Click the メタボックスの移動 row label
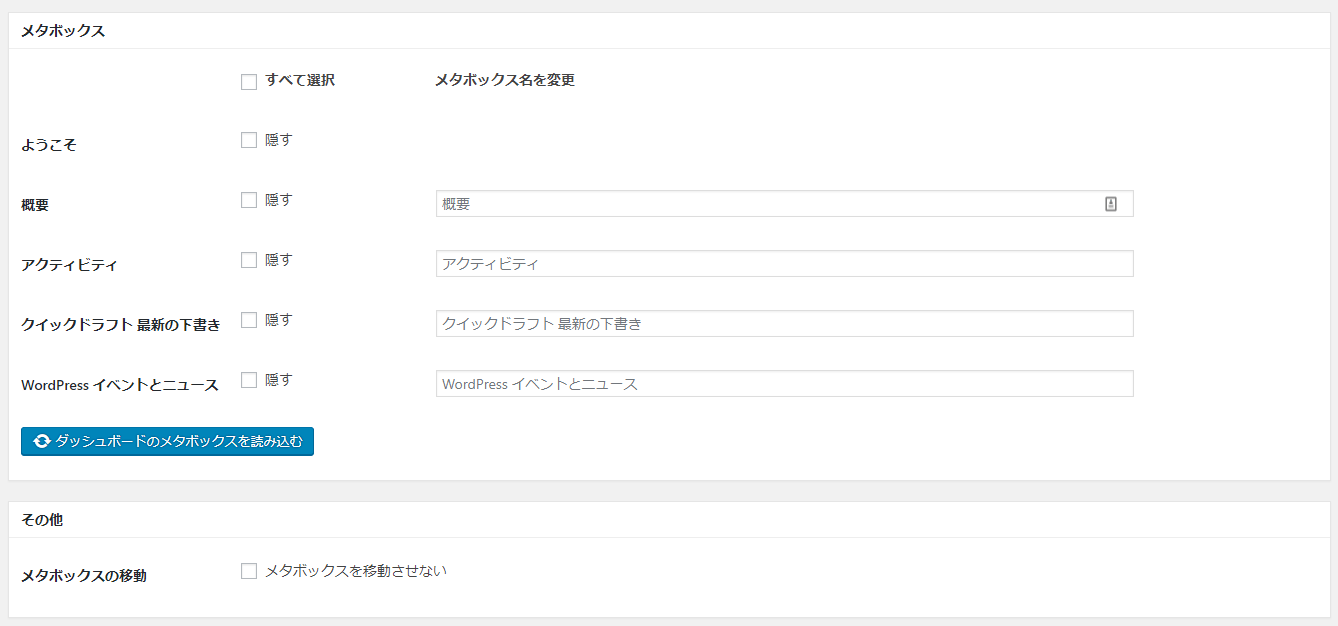The image size is (1338, 626). pos(84,576)
